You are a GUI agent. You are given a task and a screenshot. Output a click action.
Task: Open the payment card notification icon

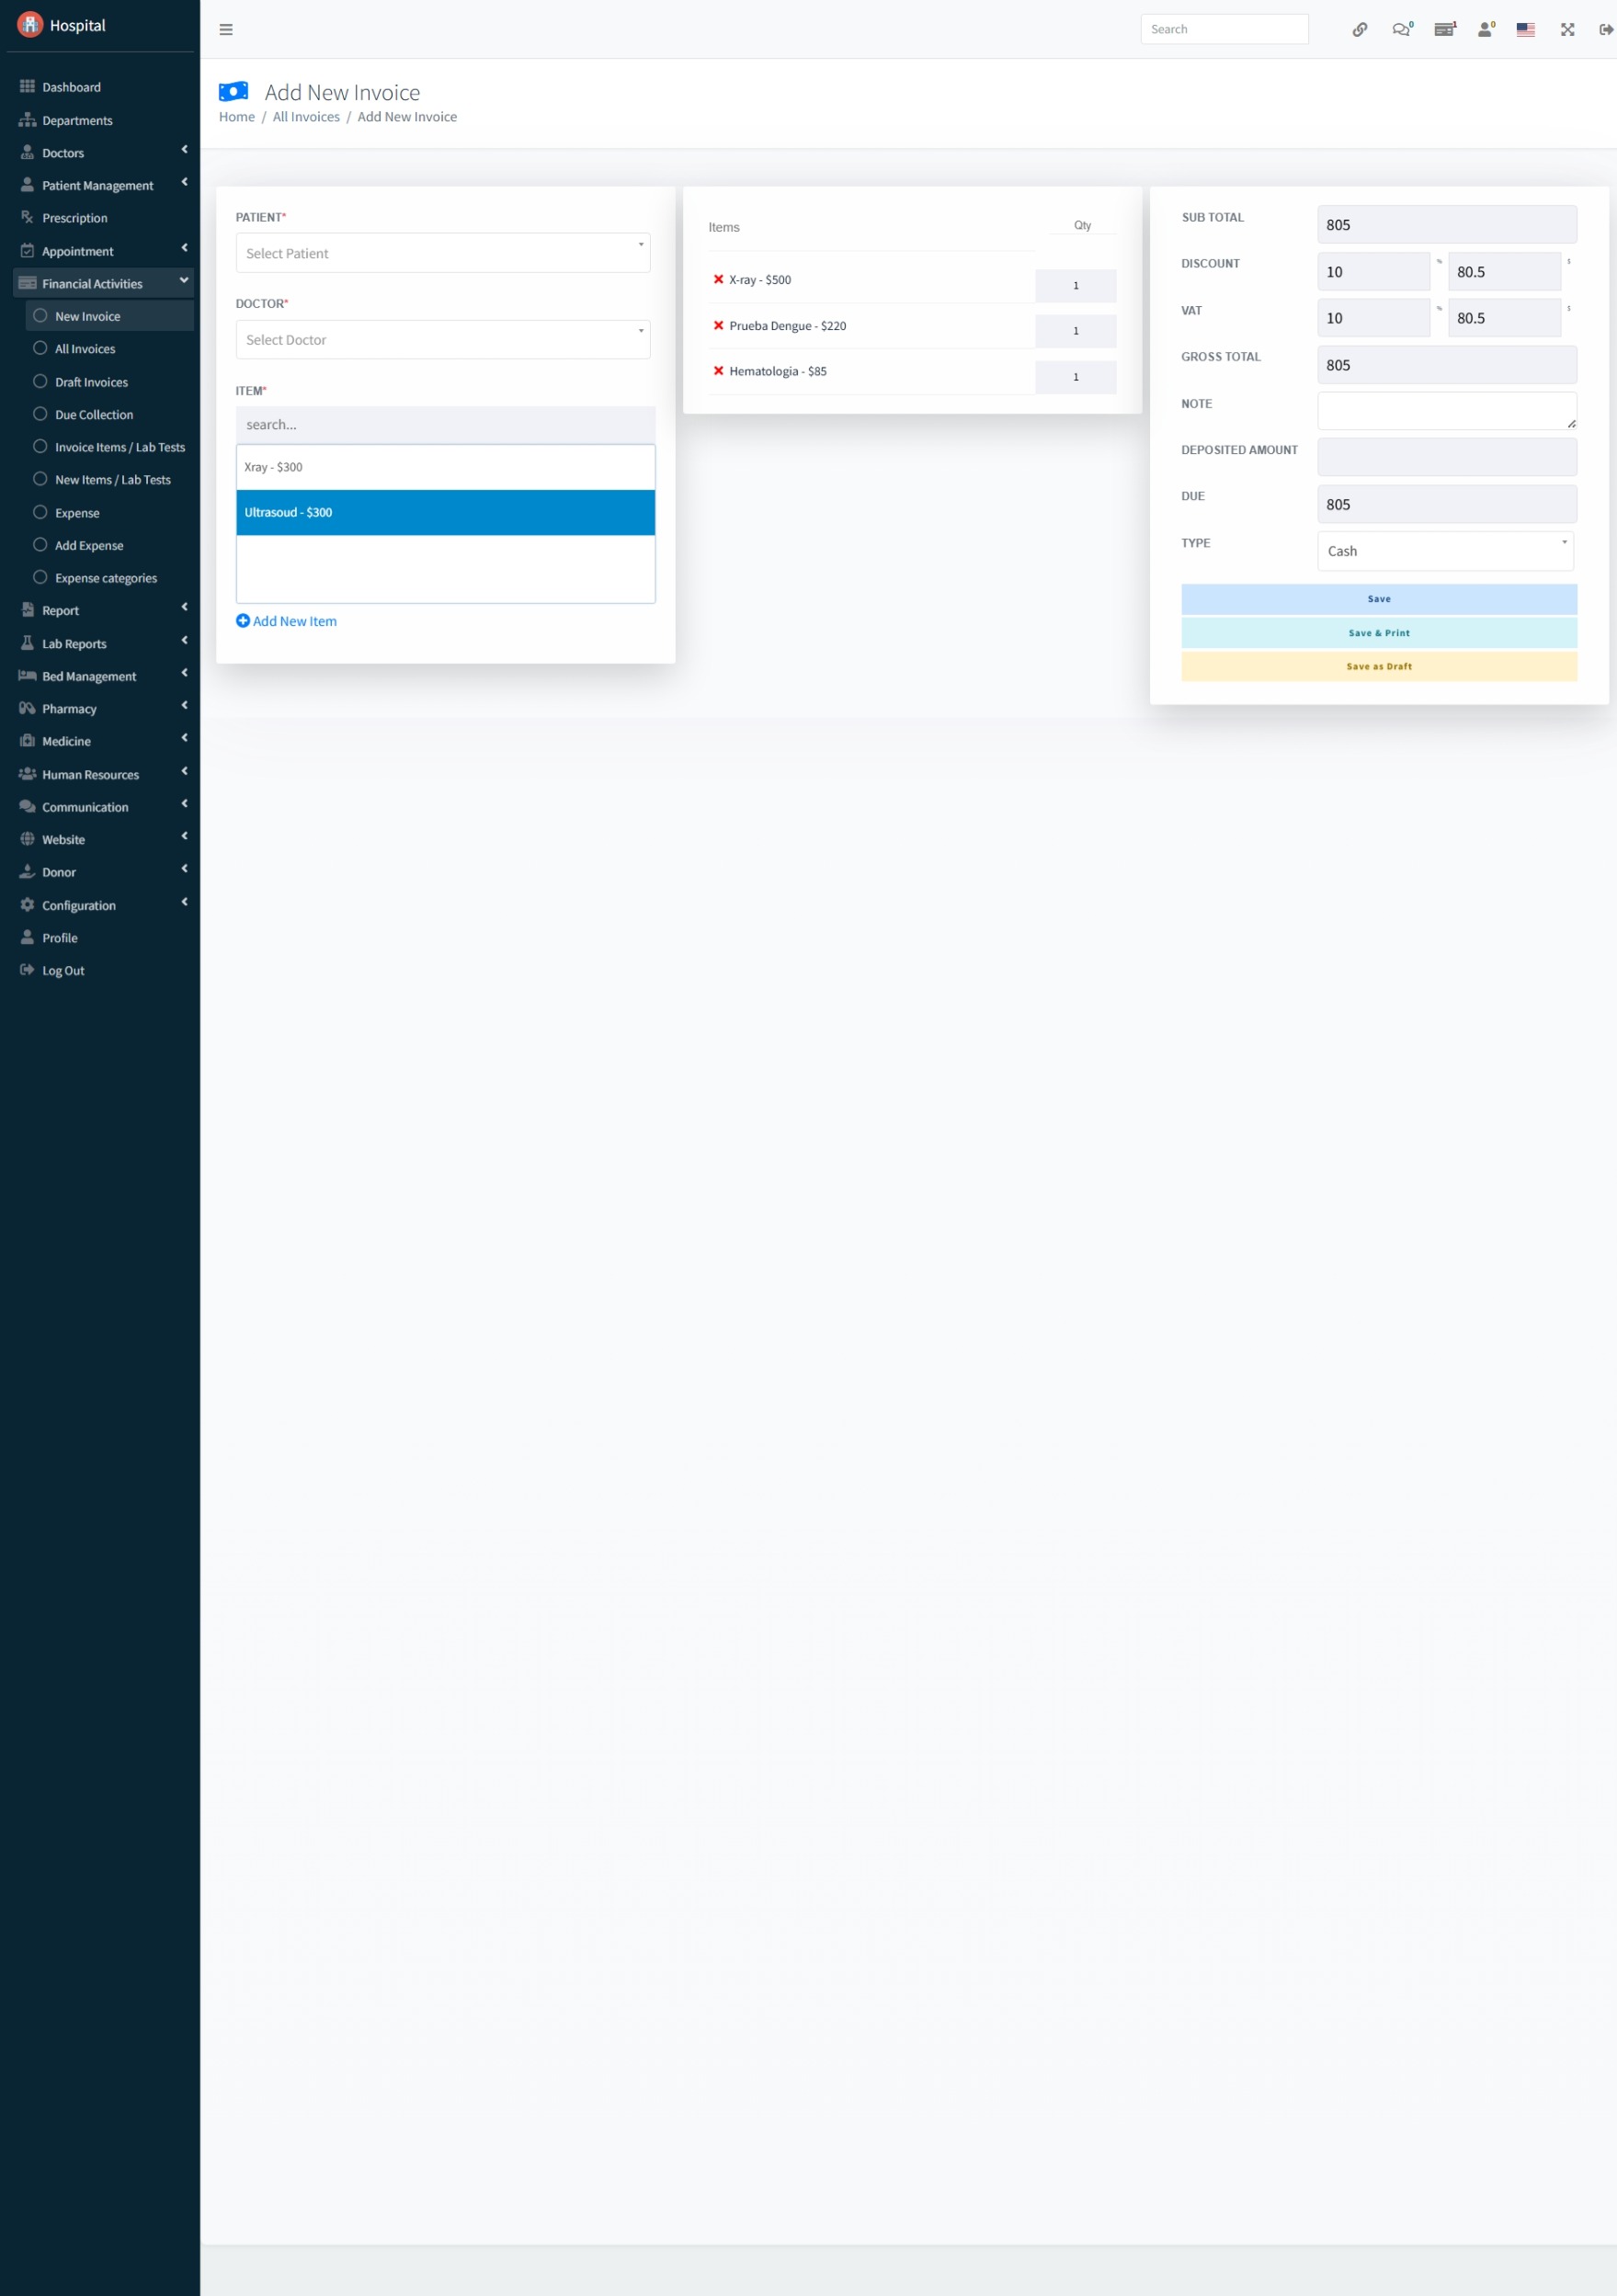pyautogui.click(x=1445, y=30)
